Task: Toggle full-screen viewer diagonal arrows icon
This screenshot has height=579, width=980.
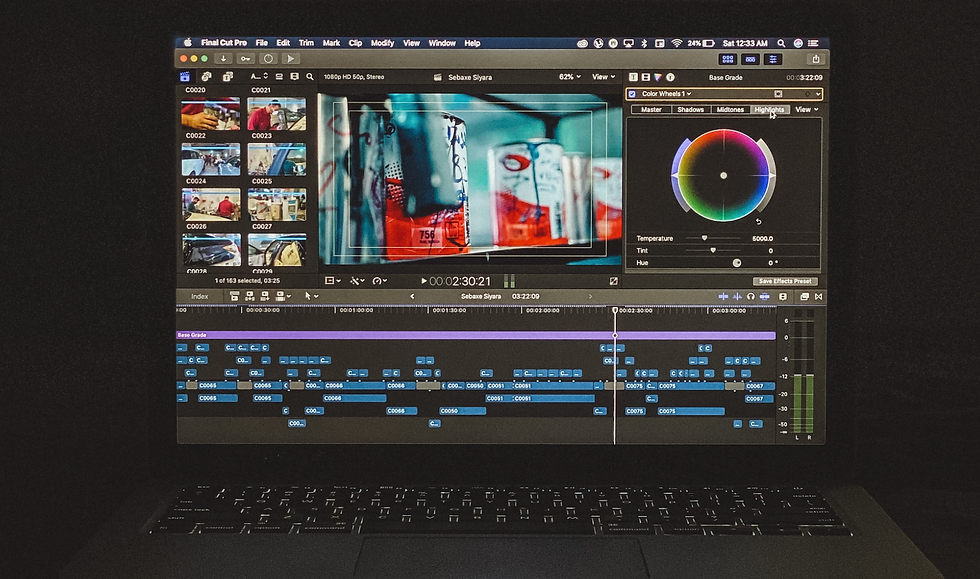Action: (x=613, y=281)
